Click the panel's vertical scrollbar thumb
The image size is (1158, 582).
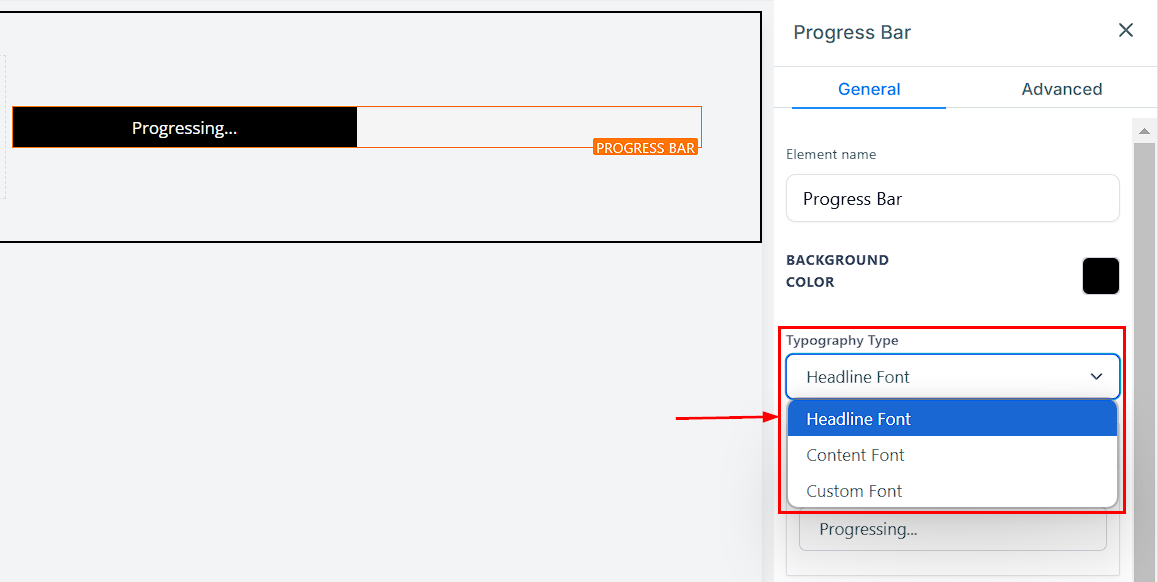click(x=1143, y=350)
